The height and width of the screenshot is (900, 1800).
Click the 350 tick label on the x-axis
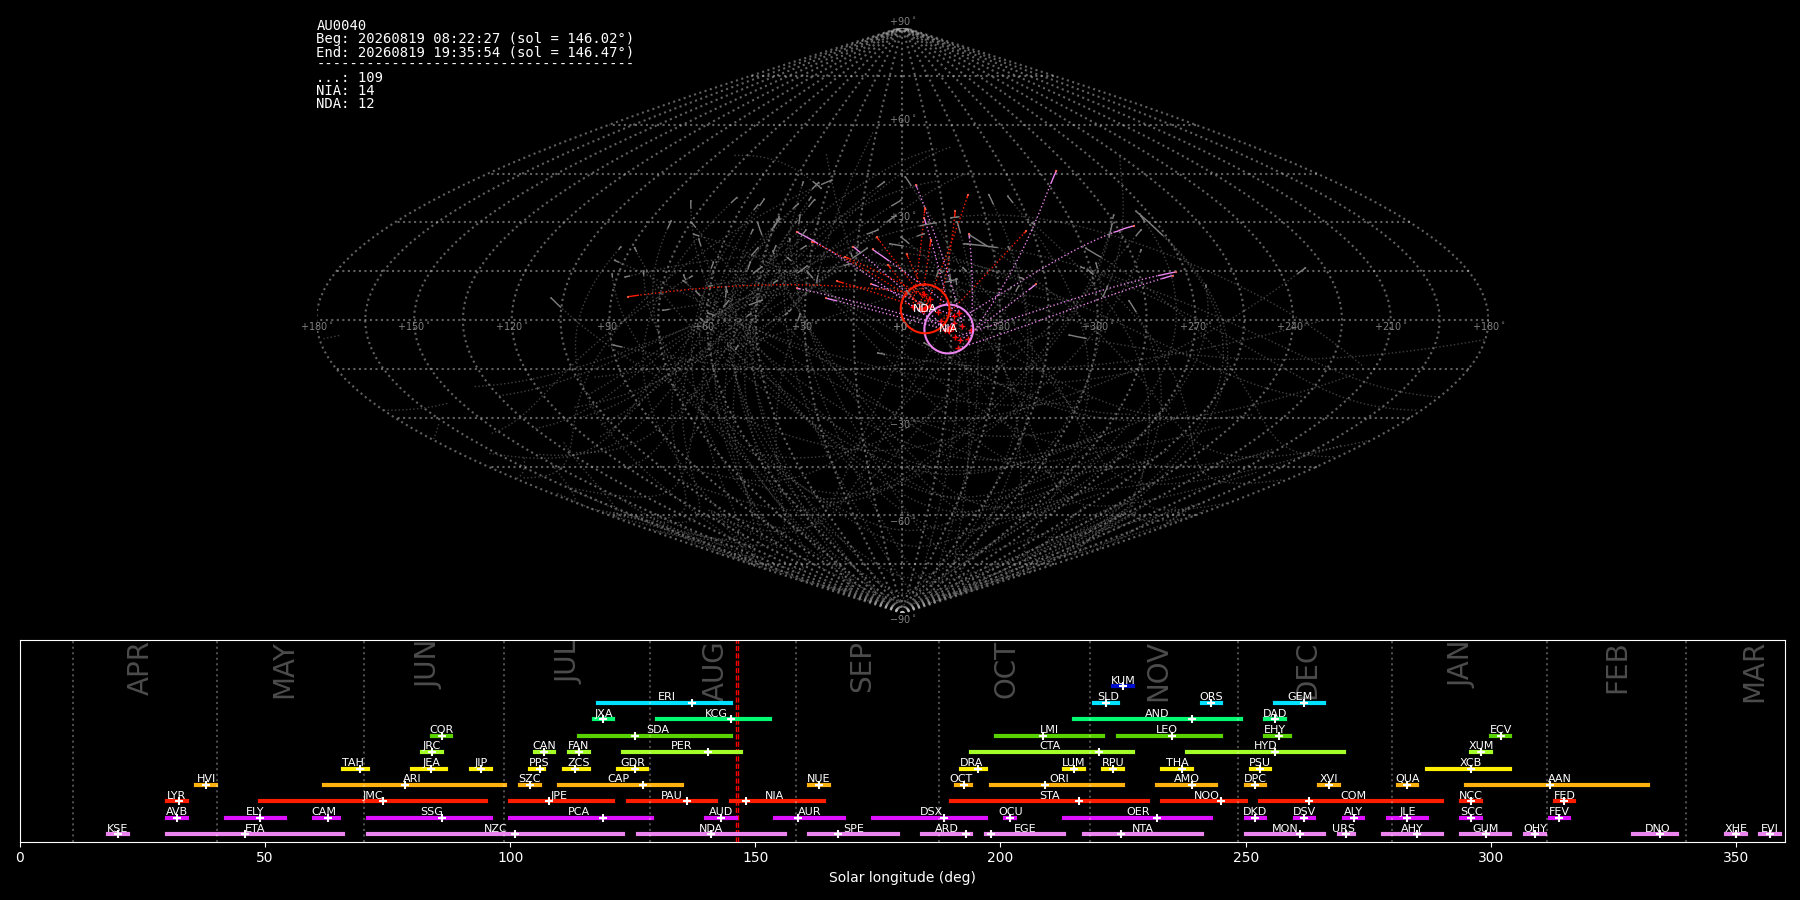point(1735,857)
